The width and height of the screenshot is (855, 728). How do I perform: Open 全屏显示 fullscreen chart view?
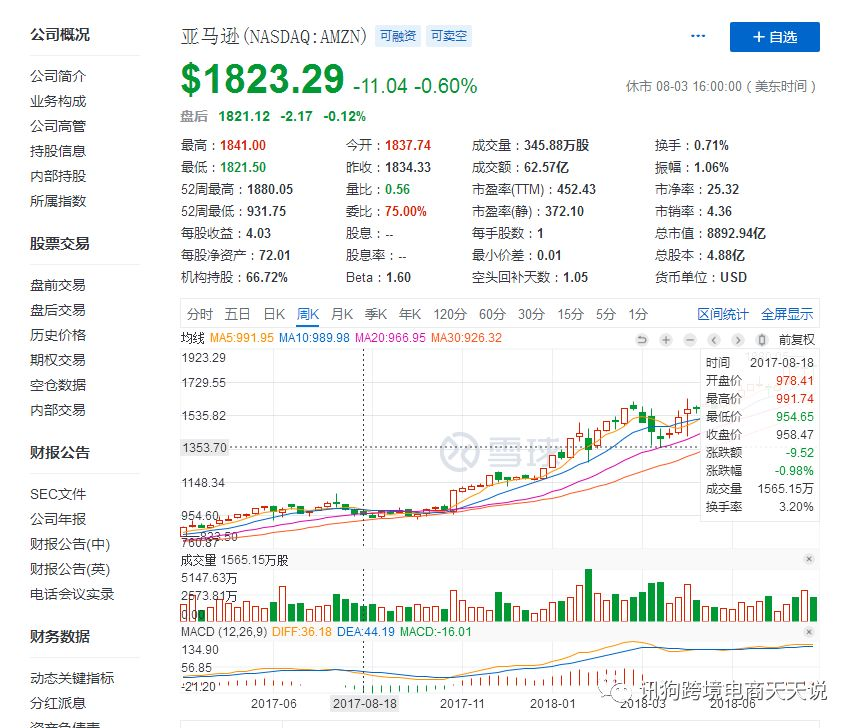(x=787, y=314)
